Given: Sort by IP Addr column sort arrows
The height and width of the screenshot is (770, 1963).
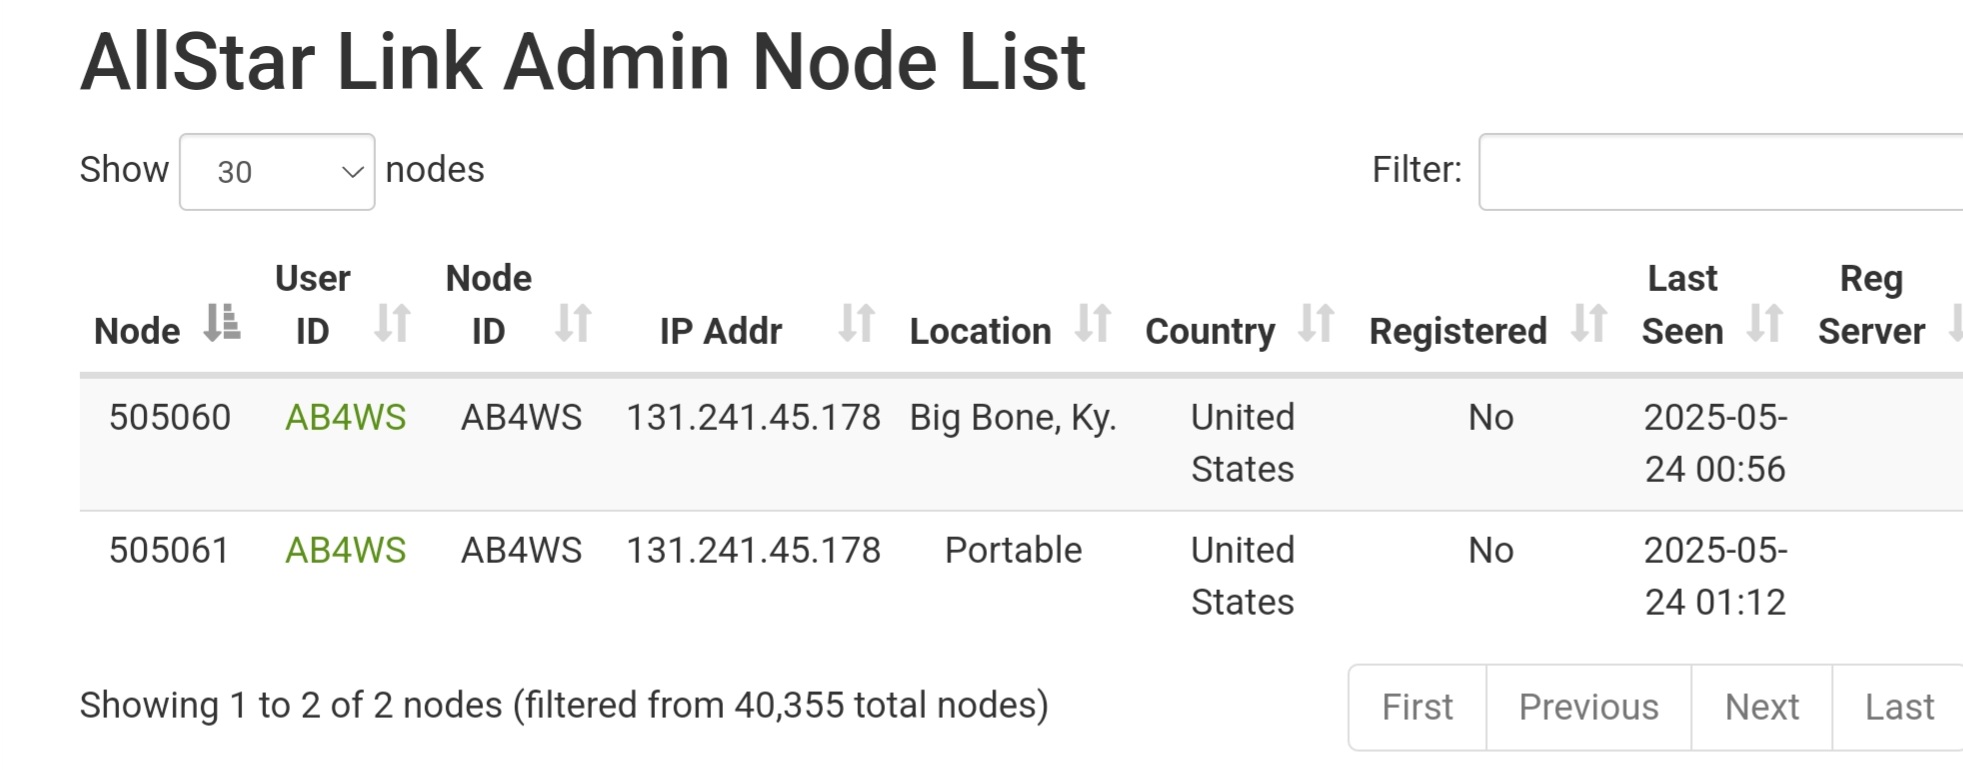Looking at the screenshot, I should pos(857,324).
